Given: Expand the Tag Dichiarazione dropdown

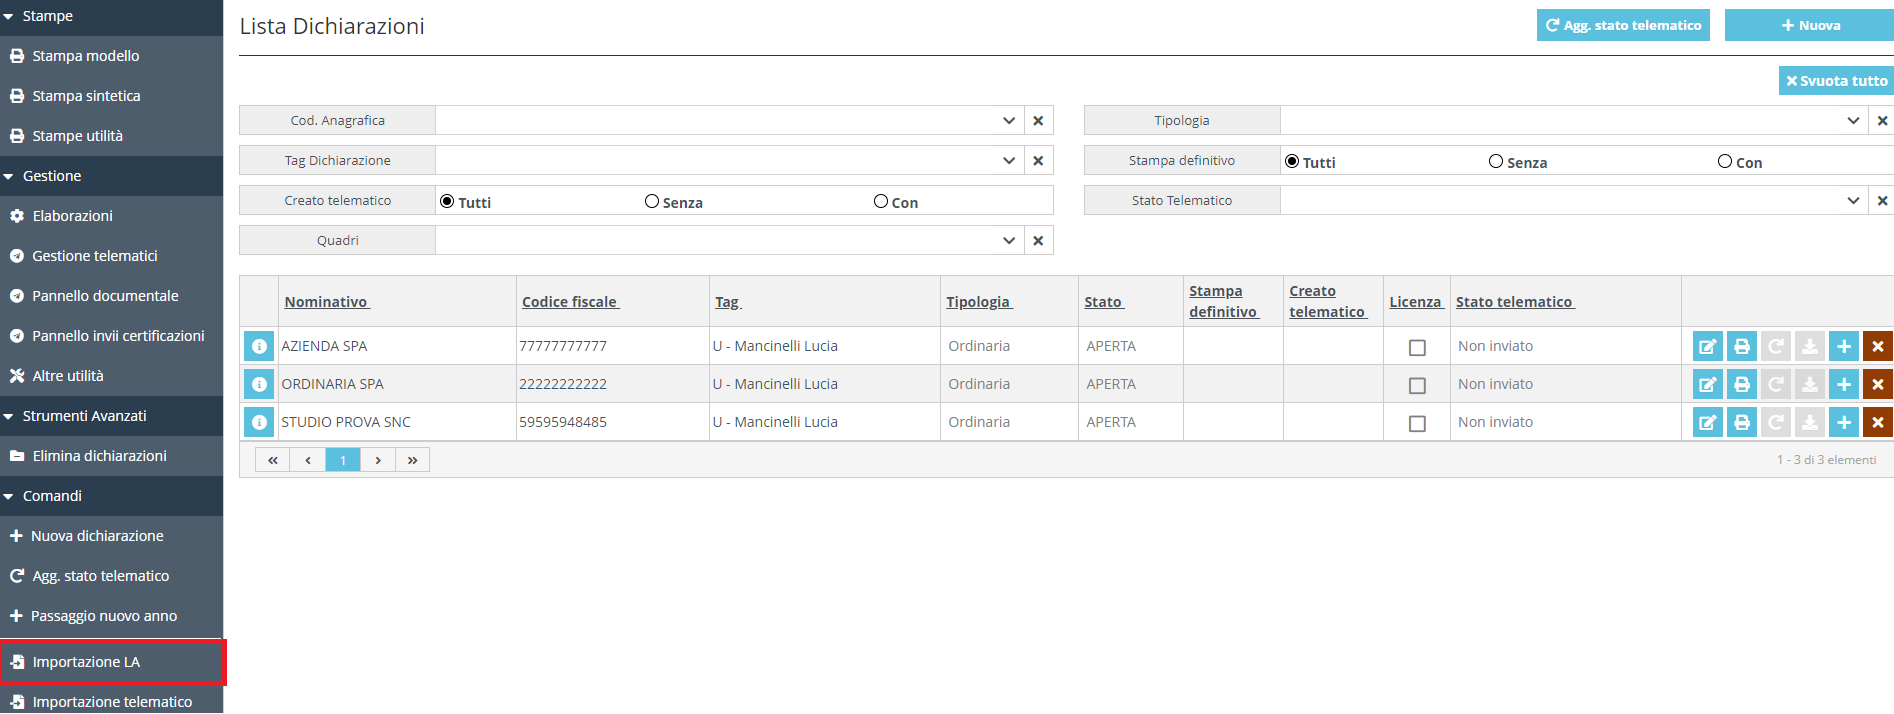Looking at the screenshot, I should click(1008, 160).
